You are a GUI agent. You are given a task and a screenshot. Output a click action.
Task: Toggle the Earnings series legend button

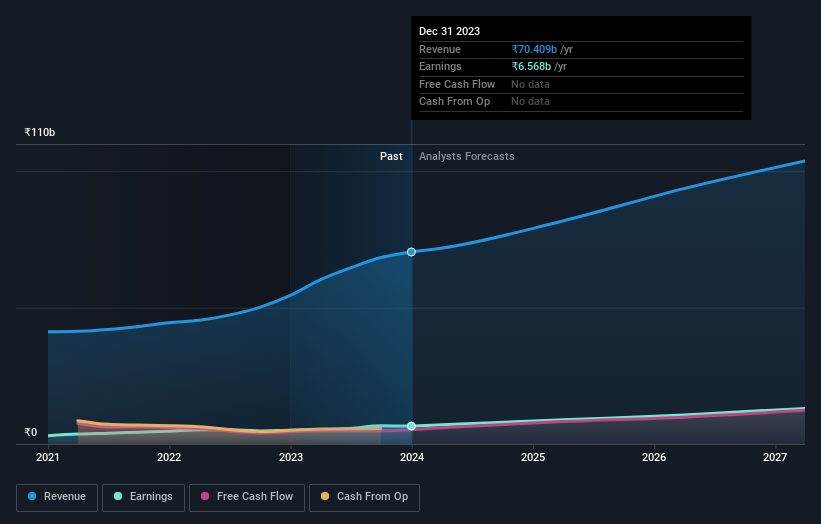(x=143, y=497)
